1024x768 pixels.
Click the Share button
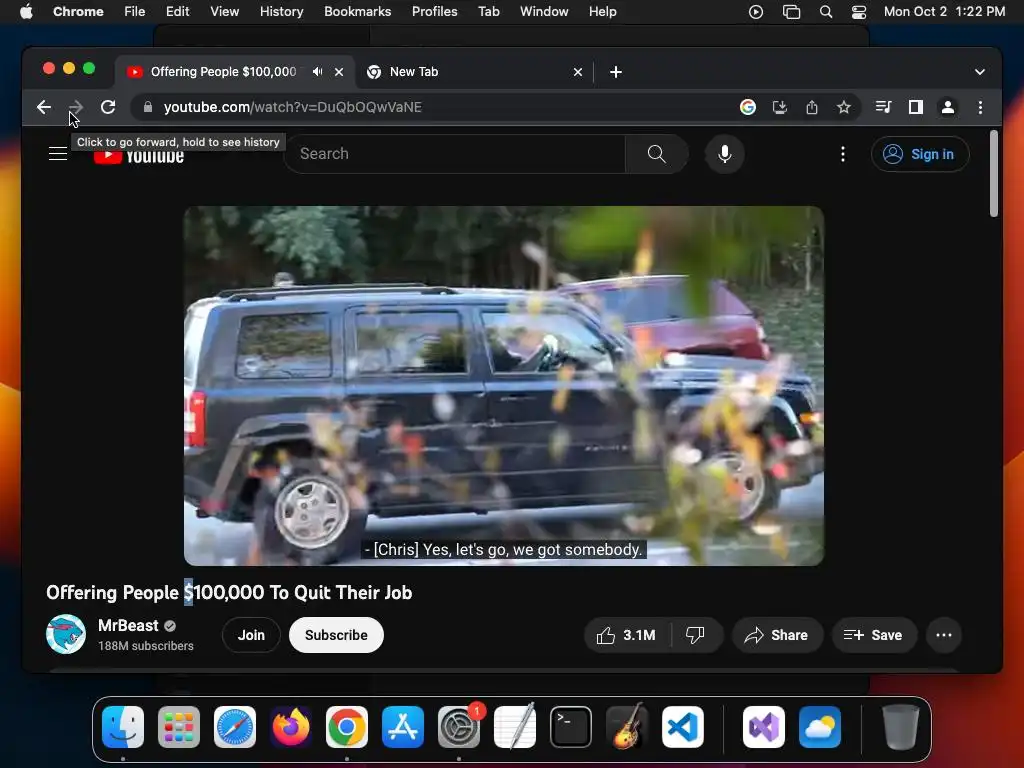[777, 635]
